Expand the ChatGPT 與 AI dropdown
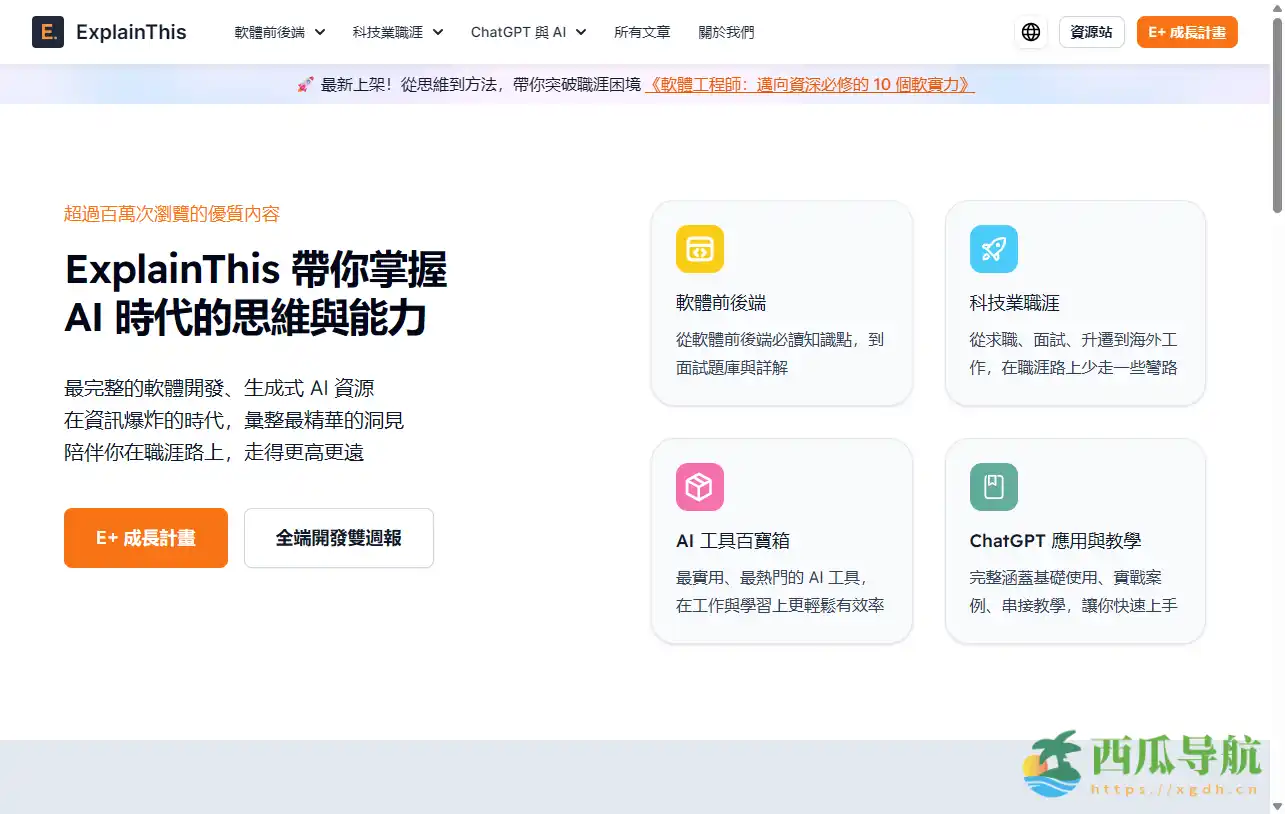Screen dimensions: 1285x814 tap(528, 32)
